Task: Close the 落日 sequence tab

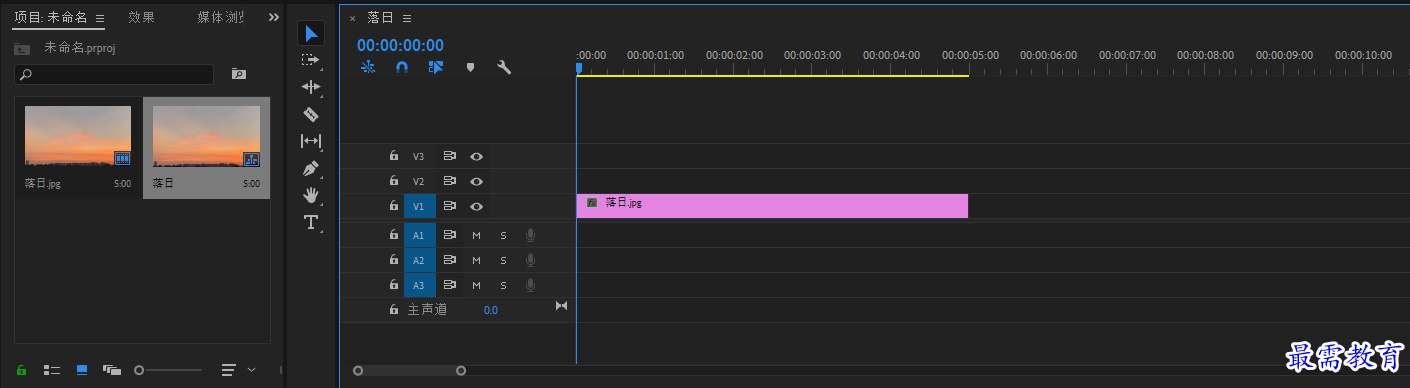Action: click(352, 18)
